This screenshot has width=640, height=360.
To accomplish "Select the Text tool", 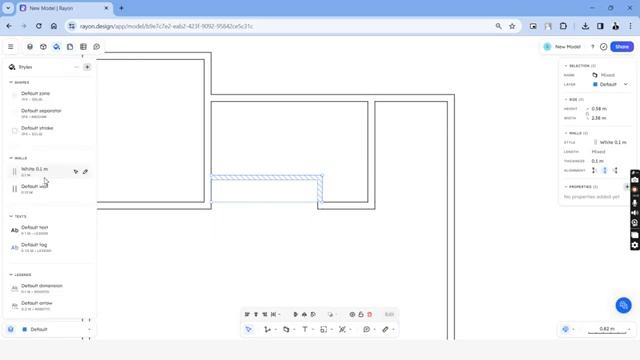I will tap(305, 329).
